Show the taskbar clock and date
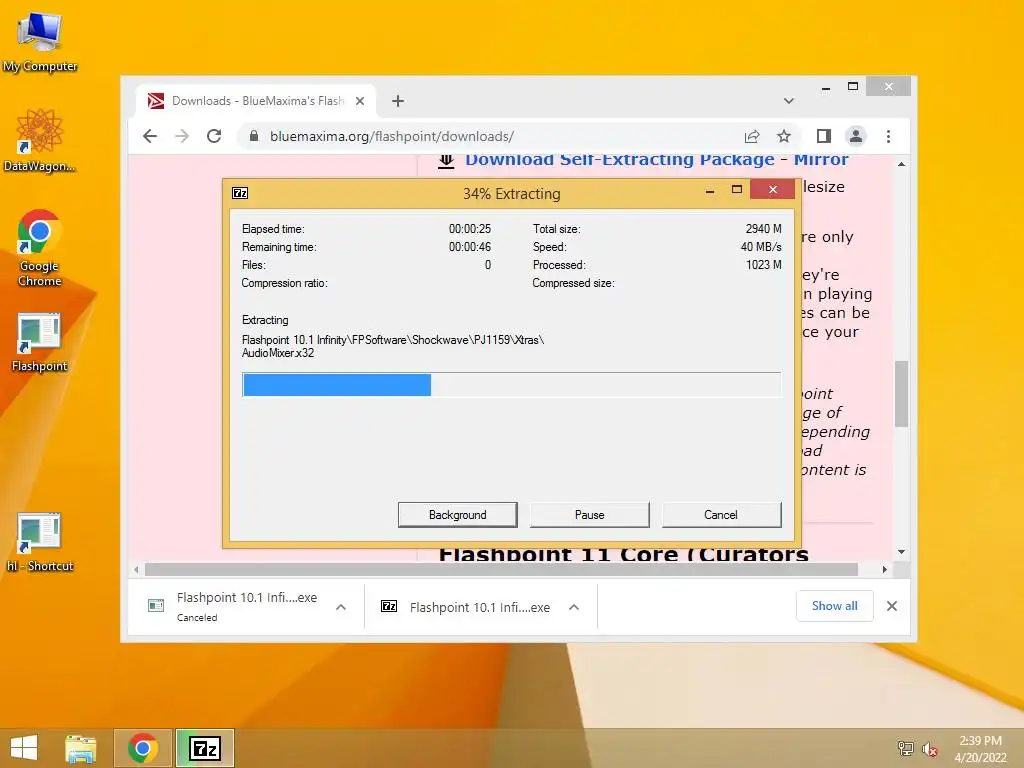This screenshot has width=1024, height=768. click(980, 748)
